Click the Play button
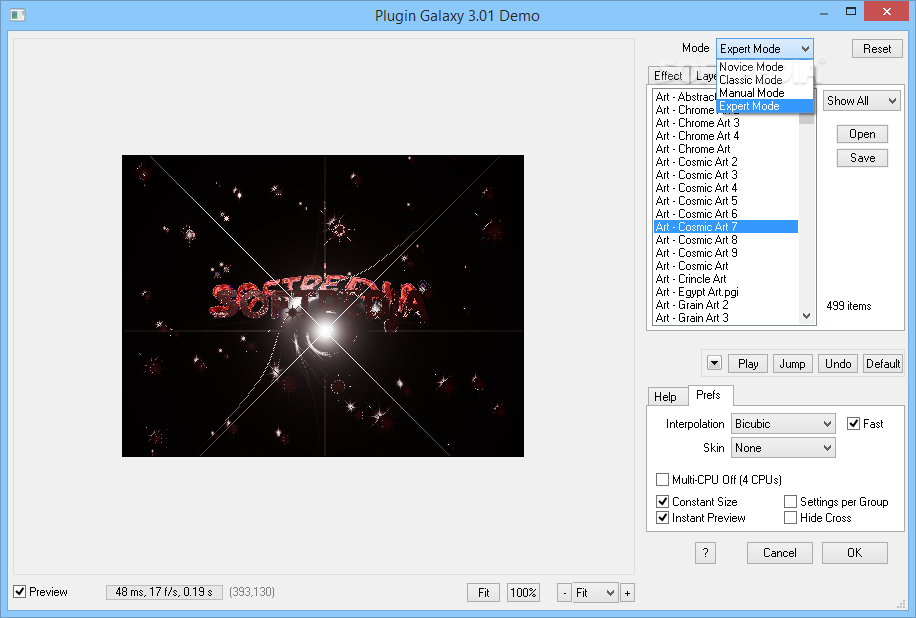The image size is (916, 618). click(748, 363)
